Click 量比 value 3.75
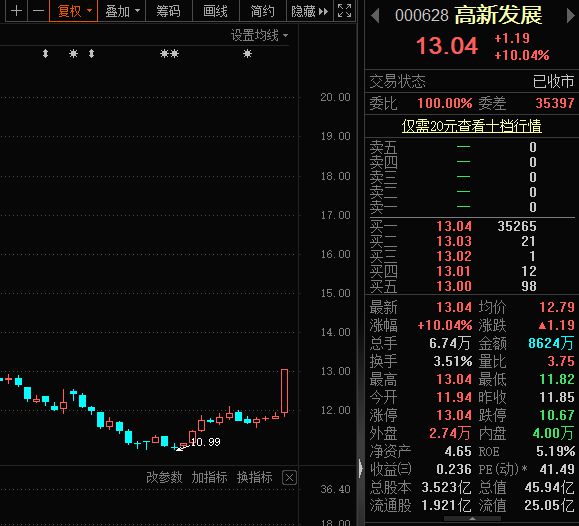Screen dimensions: 579x526 point(561,361)
